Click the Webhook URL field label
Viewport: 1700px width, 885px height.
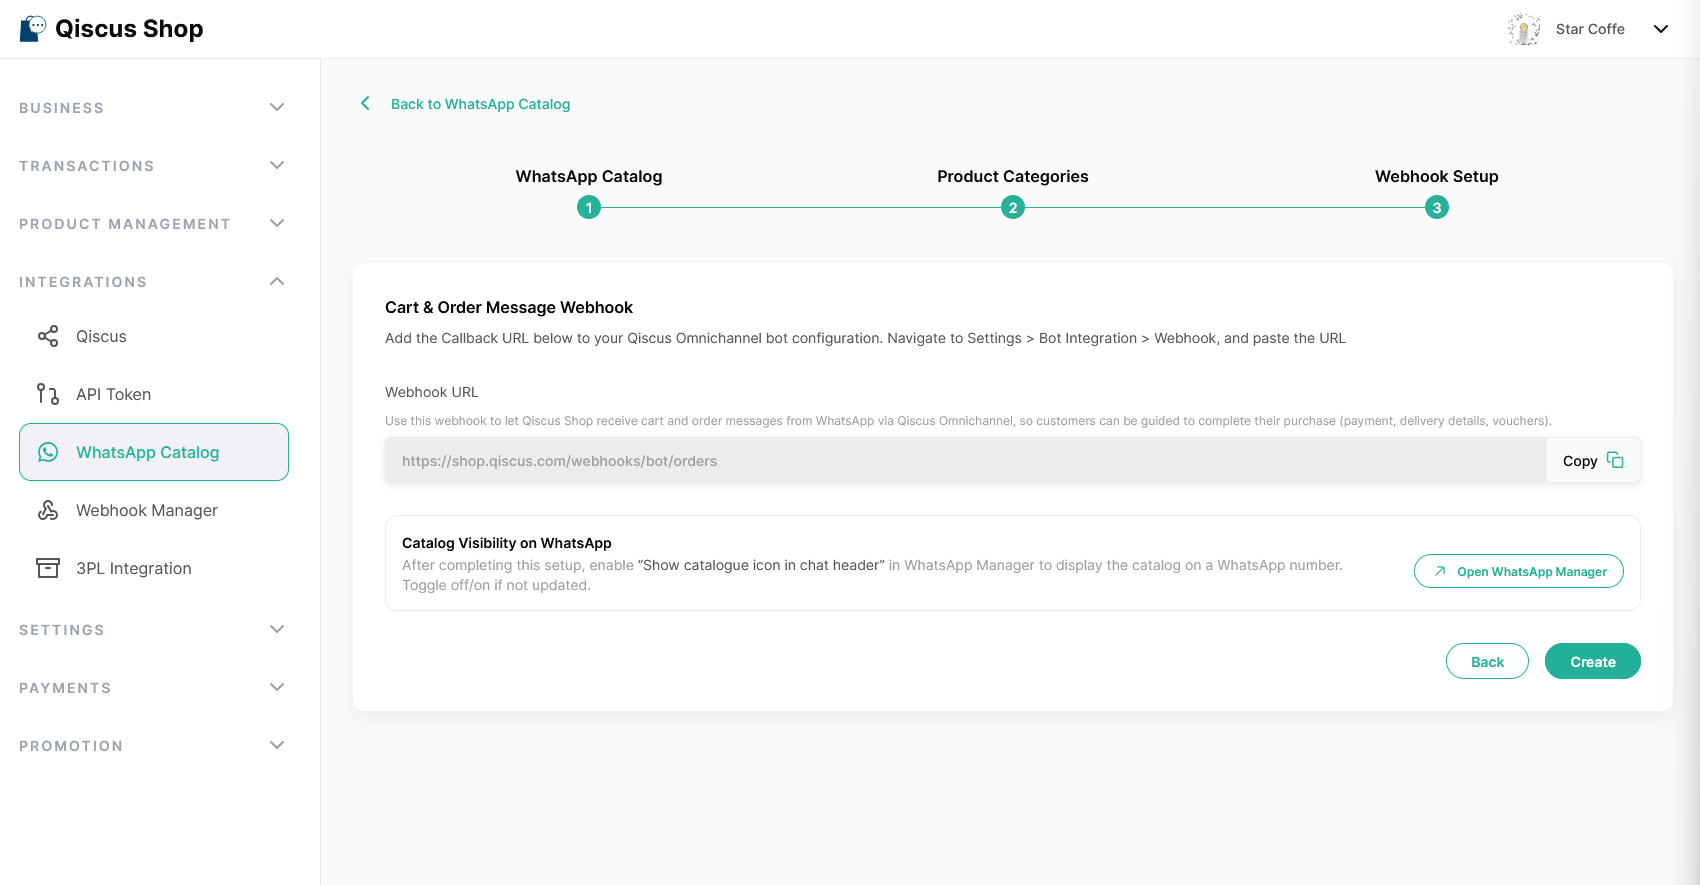tap(432, 392)
